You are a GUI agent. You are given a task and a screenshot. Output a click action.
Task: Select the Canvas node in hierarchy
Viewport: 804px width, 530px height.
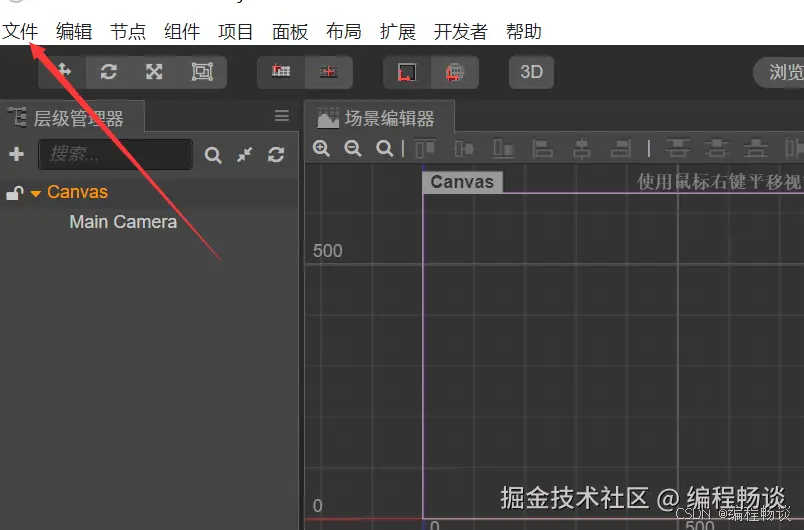click(x=77, y=192)
